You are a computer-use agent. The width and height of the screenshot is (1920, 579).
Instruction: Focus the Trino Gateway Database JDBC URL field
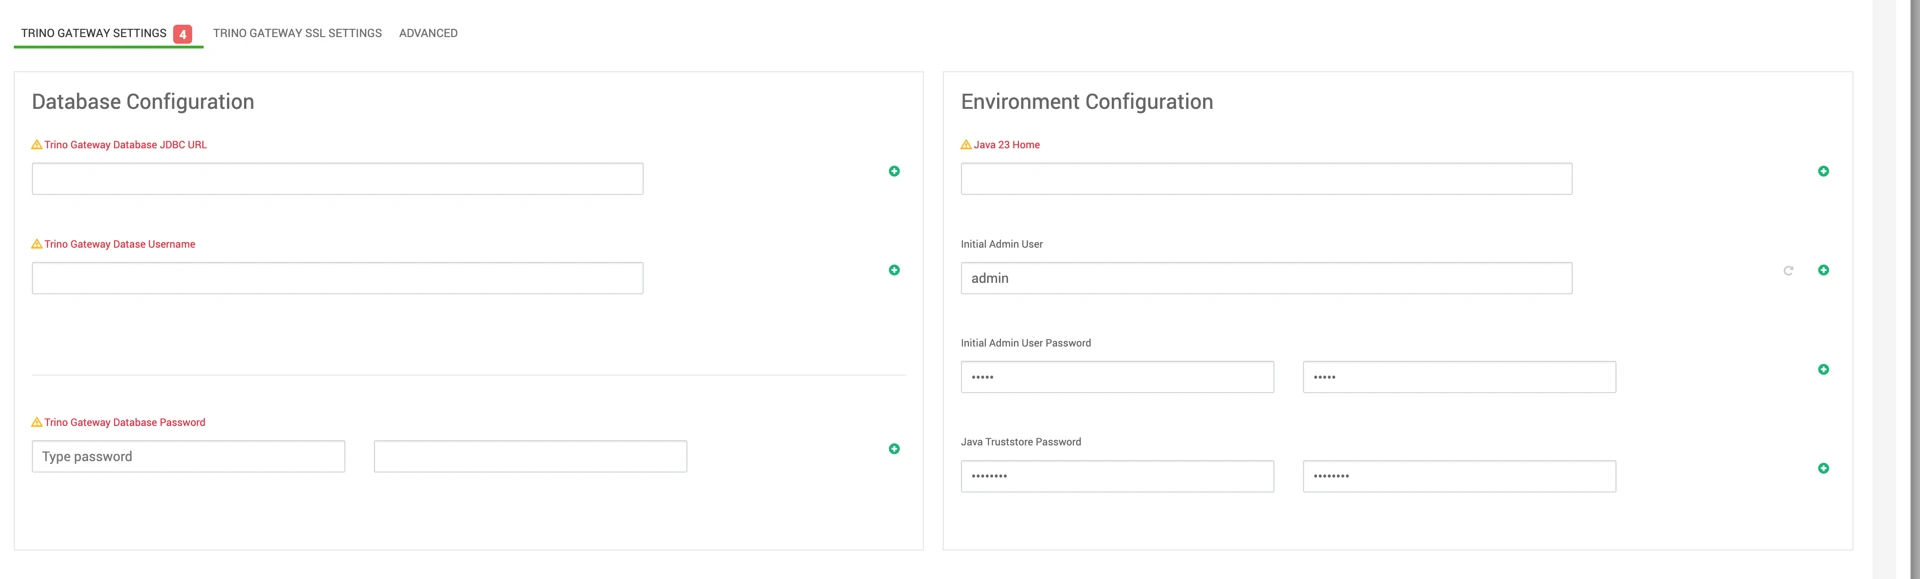coord(337,179)
